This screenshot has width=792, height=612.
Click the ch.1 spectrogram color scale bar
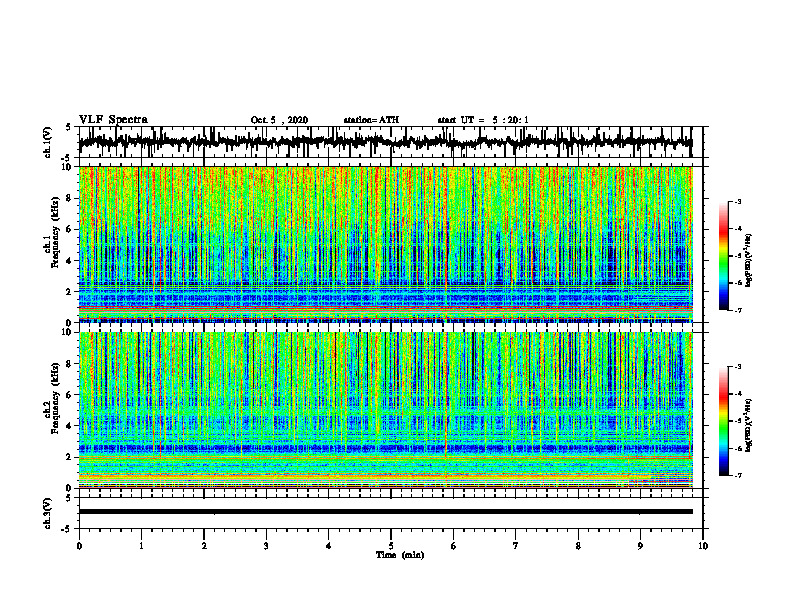(723, 256)
